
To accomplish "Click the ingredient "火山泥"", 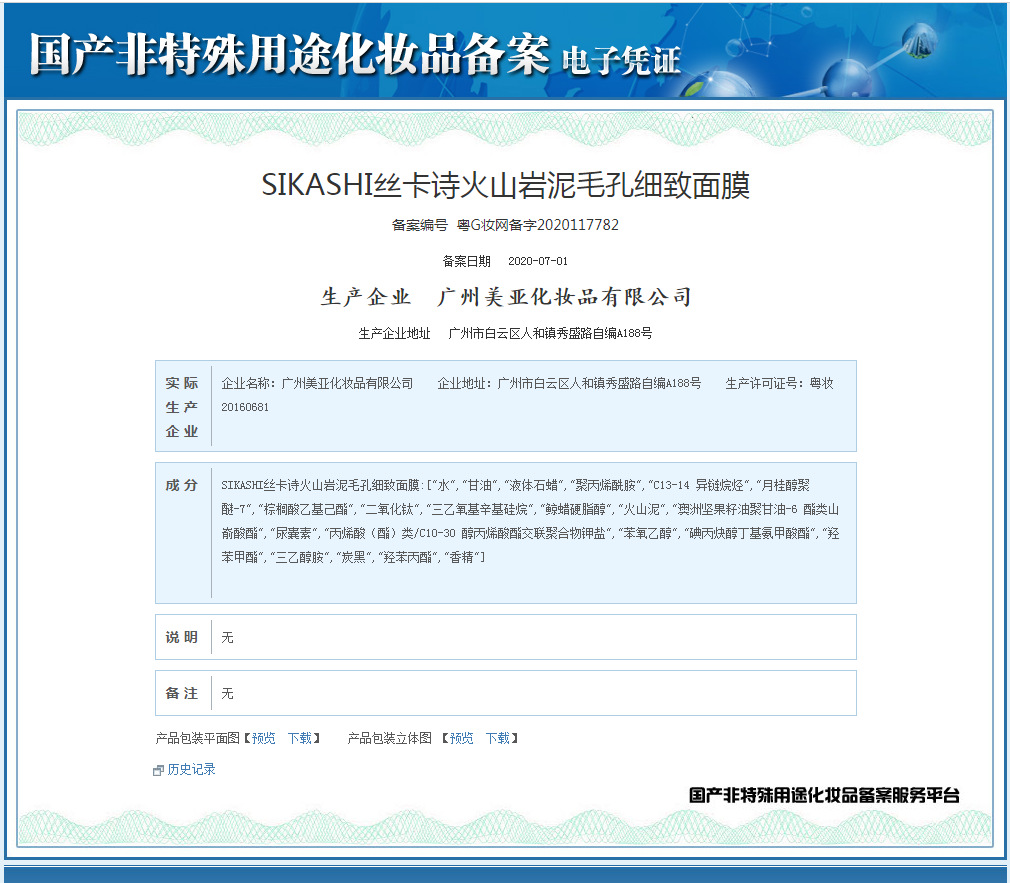I will point(642,509).
